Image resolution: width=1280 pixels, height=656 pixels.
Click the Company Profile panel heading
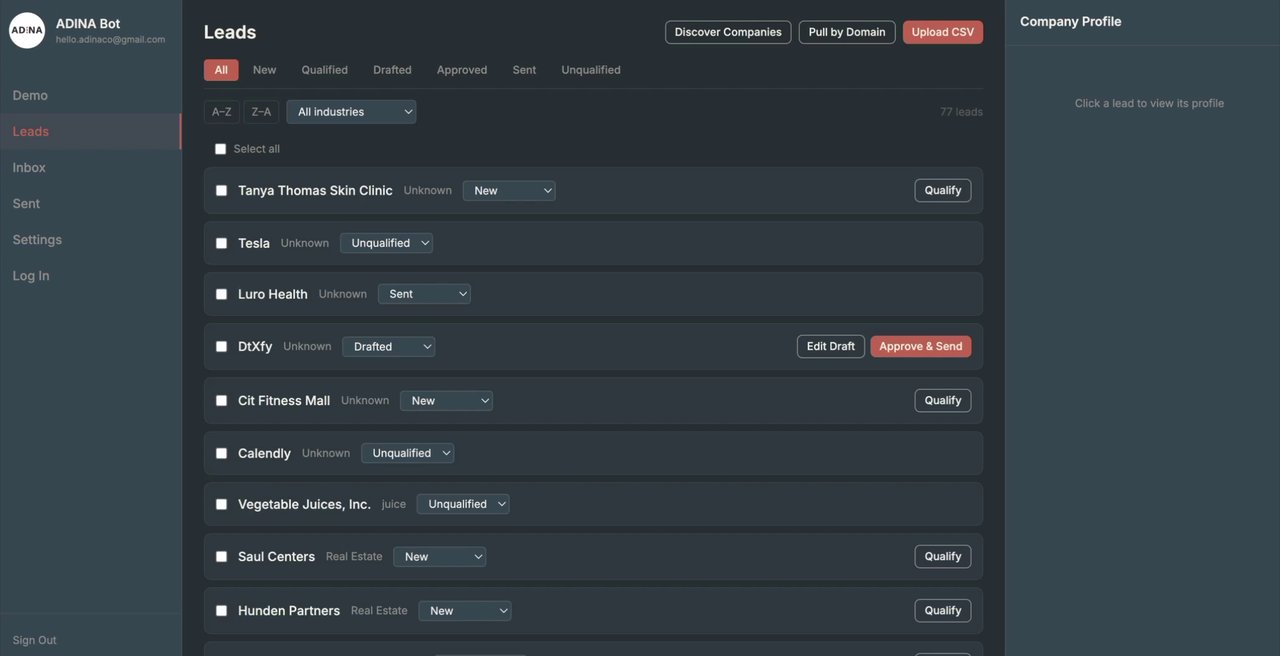coord(1070,21)
